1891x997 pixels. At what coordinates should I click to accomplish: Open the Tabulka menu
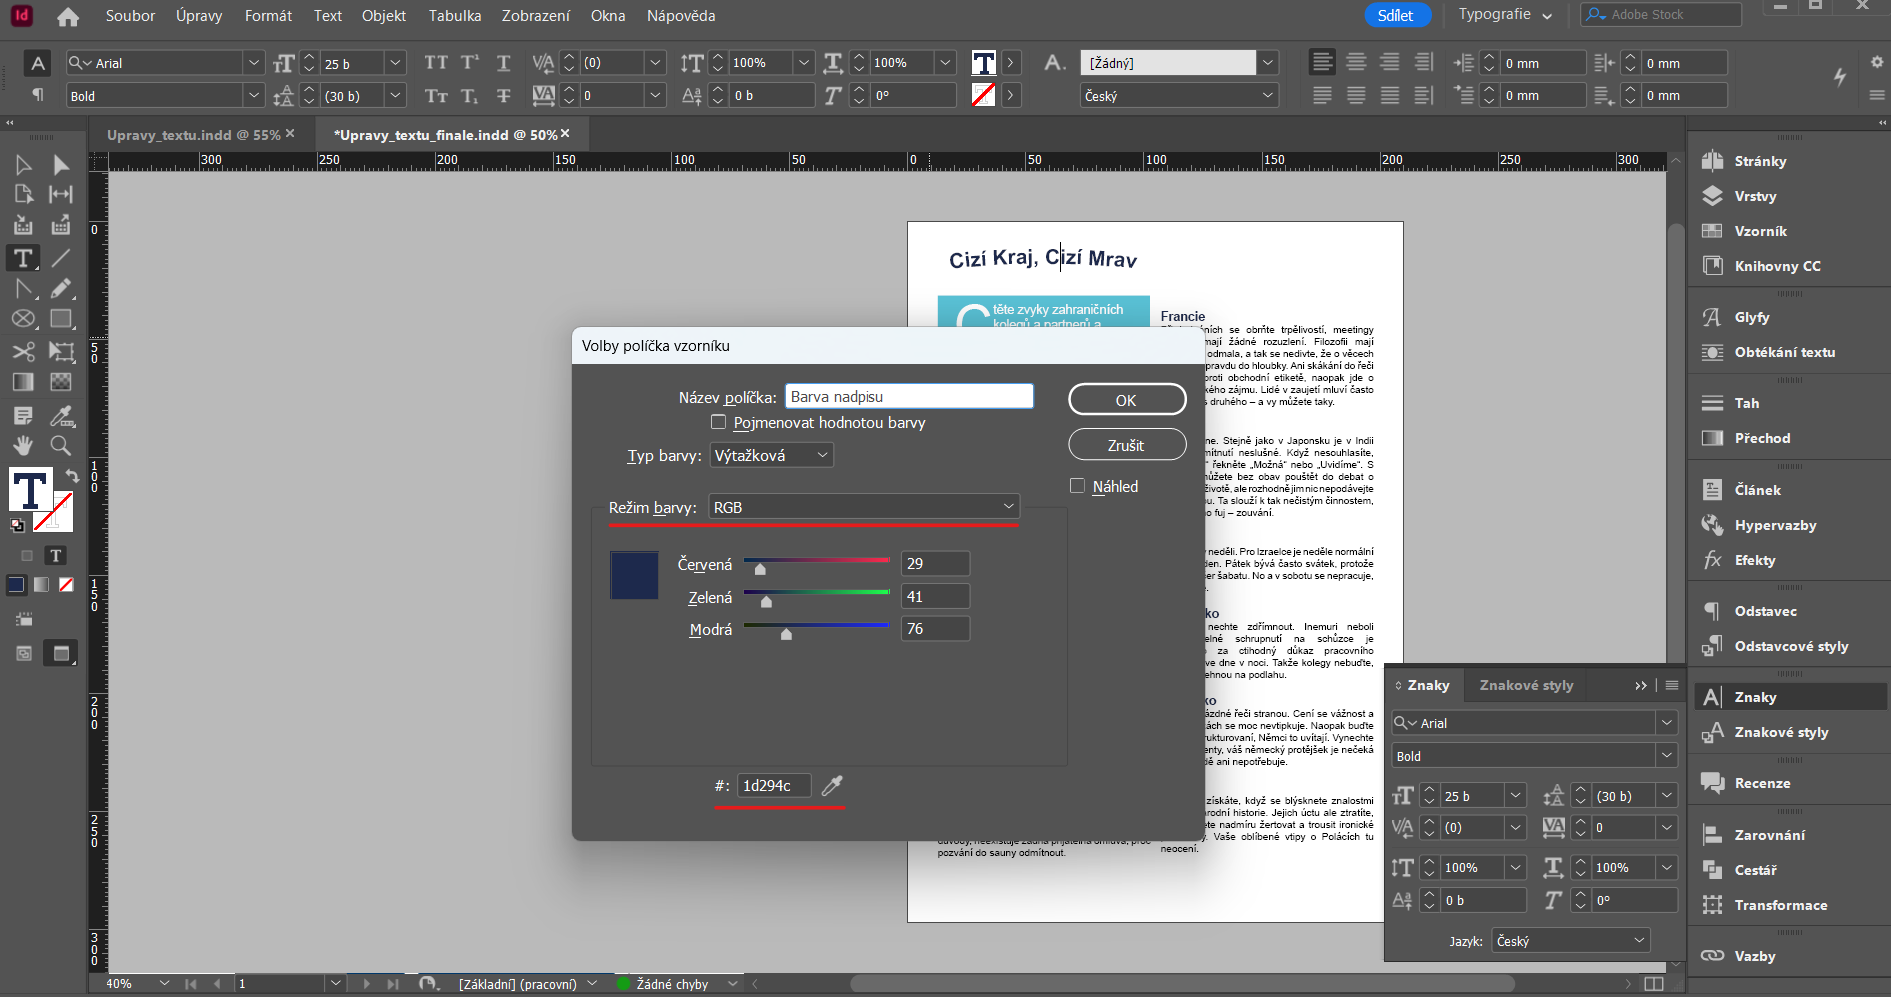454,16
